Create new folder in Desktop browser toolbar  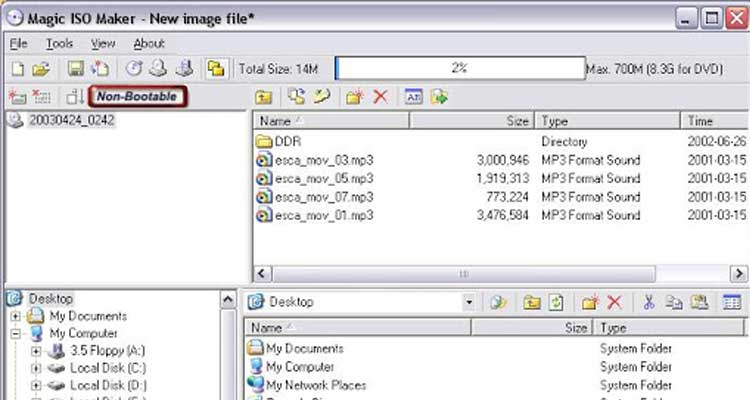[x=590, y=302]
